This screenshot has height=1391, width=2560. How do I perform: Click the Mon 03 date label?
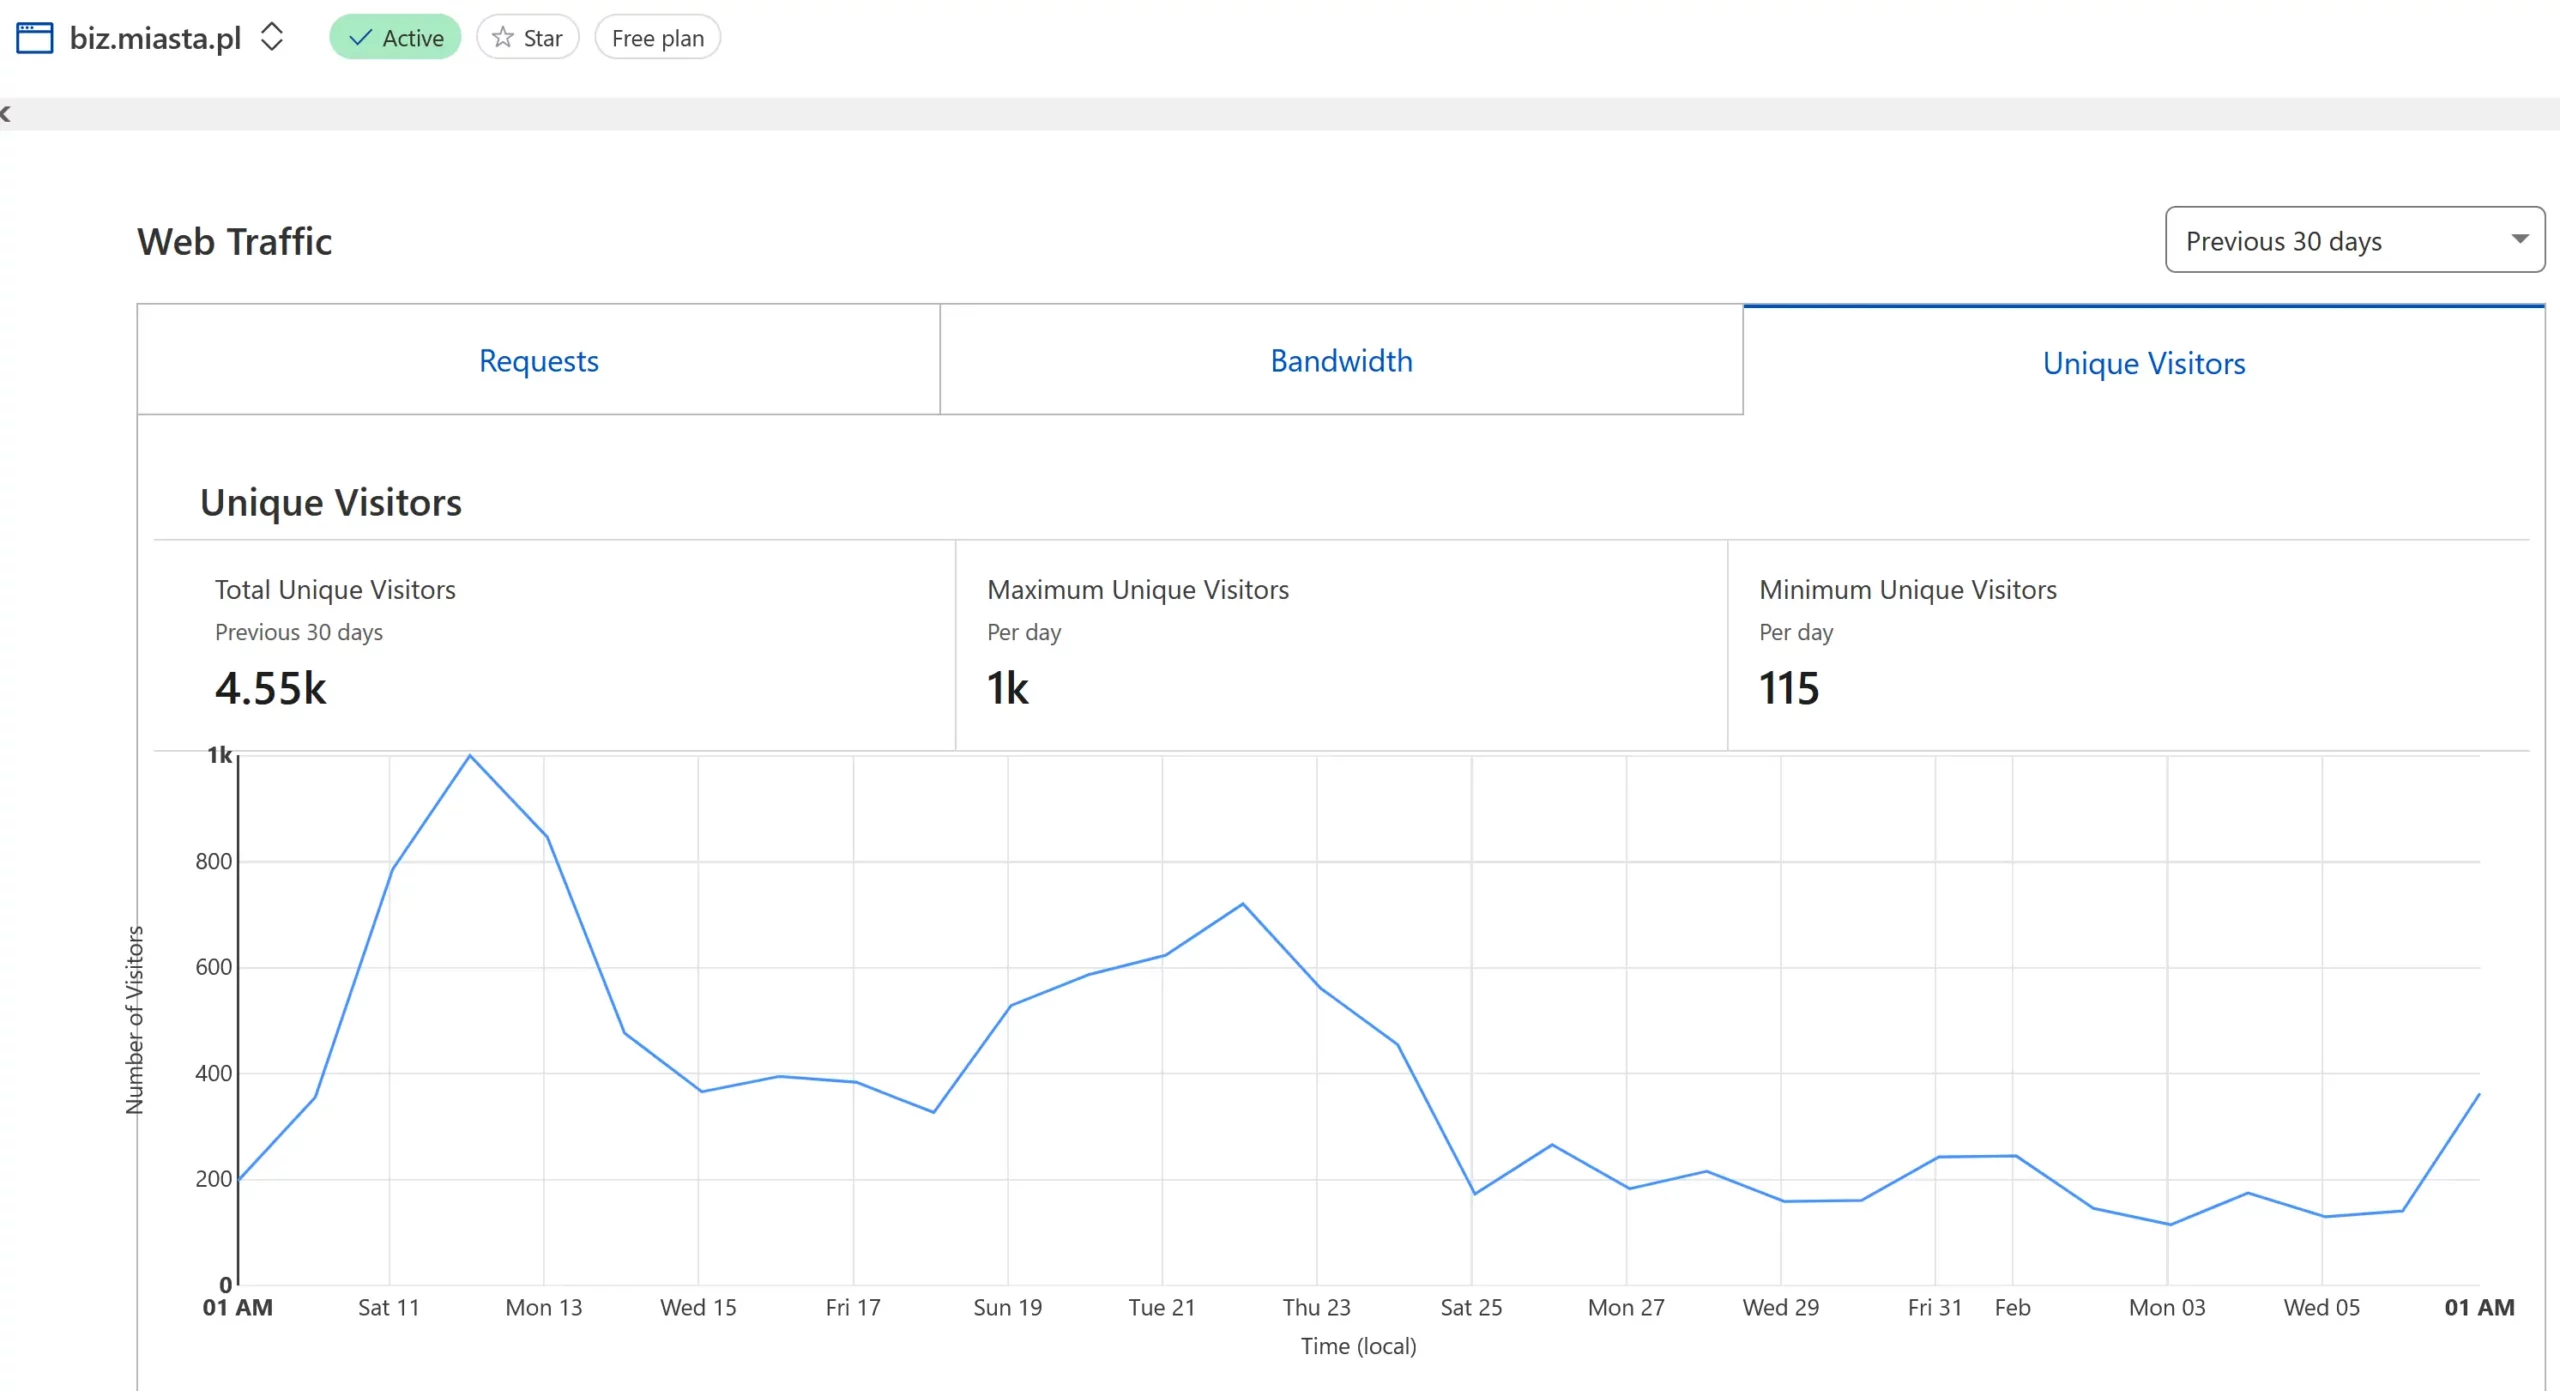[x=2166, y=1307]
